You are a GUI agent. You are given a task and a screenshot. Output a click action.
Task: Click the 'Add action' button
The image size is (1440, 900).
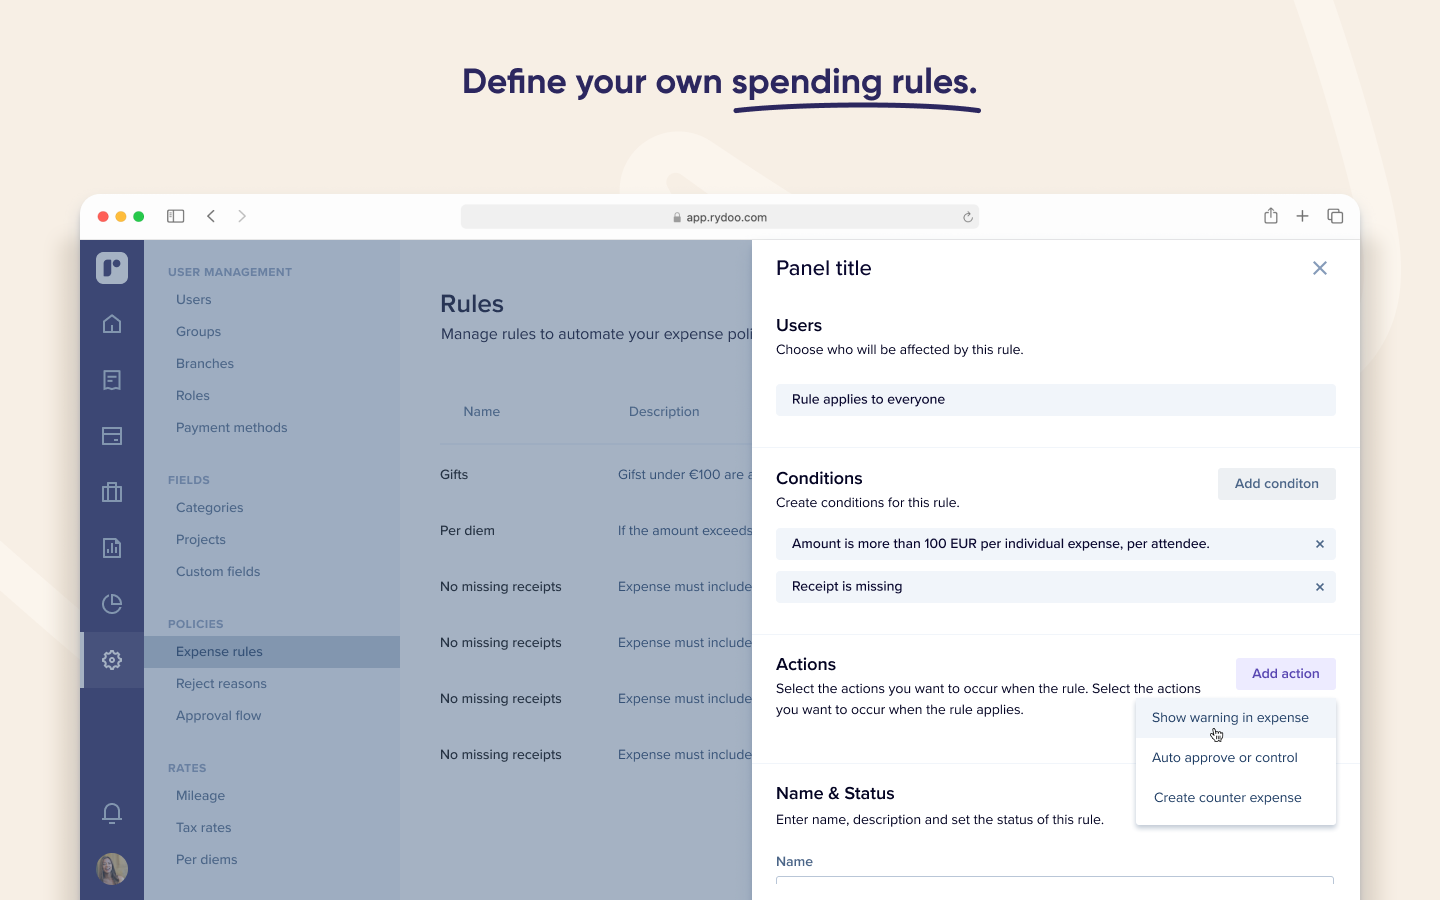click(x=1285, y=674)
